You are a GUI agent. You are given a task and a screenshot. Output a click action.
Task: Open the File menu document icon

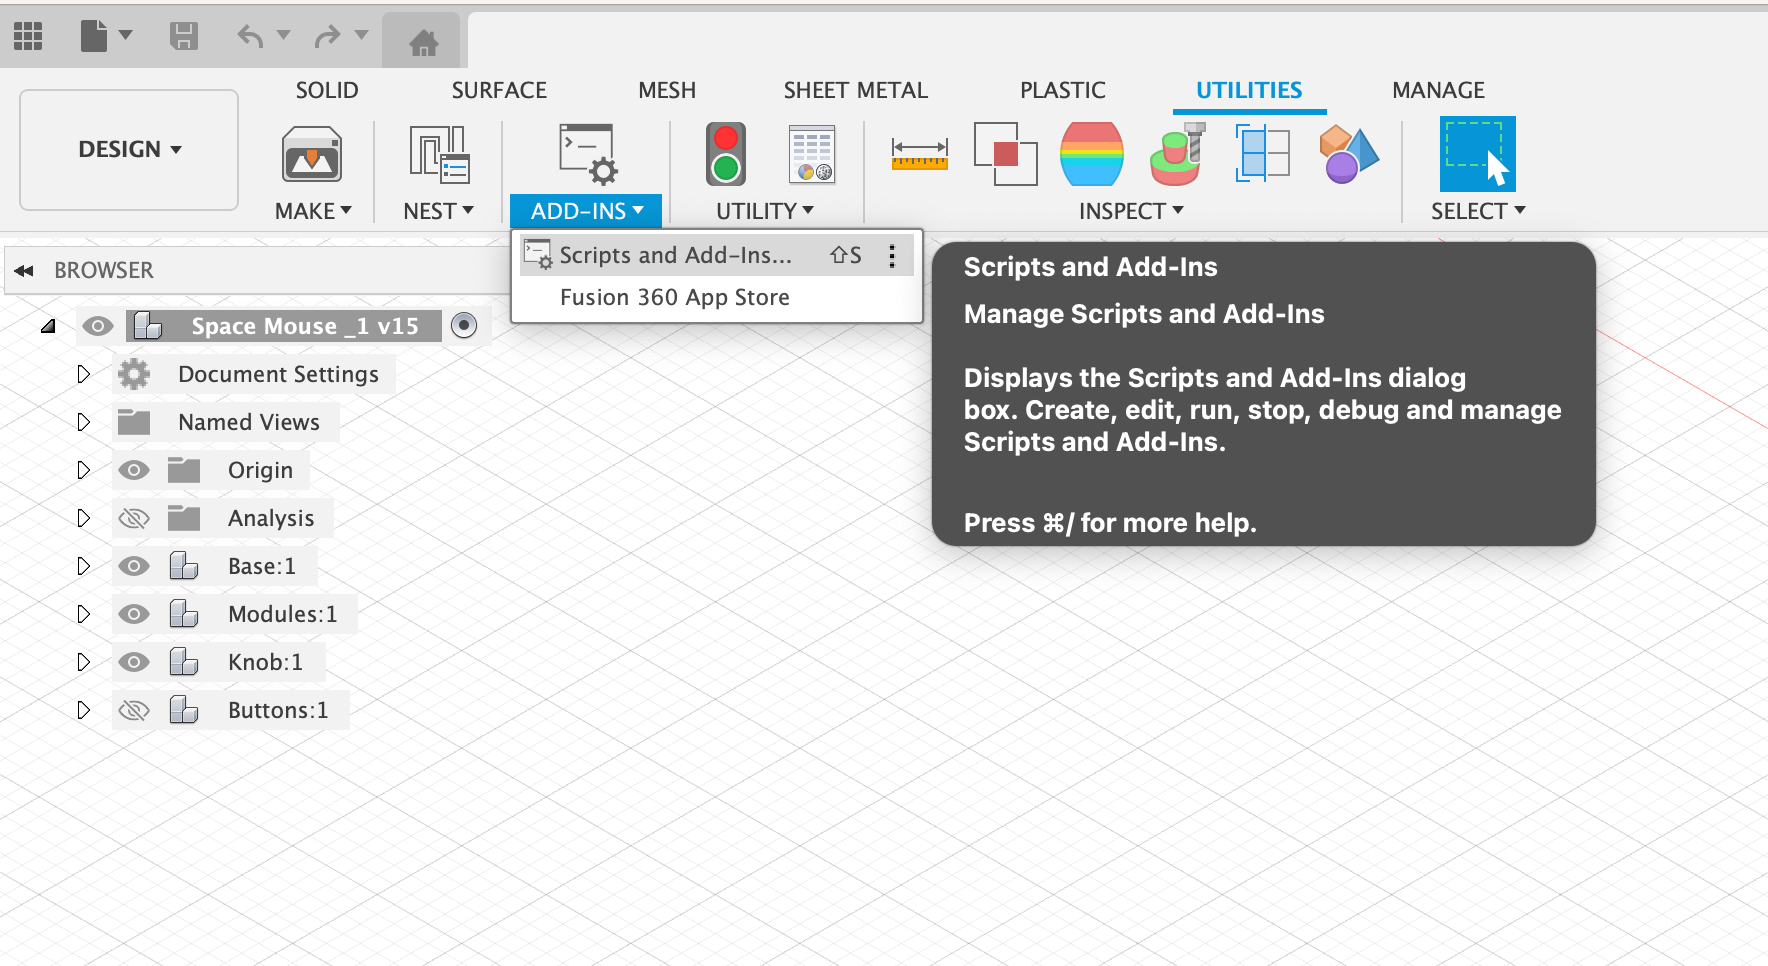93,36
